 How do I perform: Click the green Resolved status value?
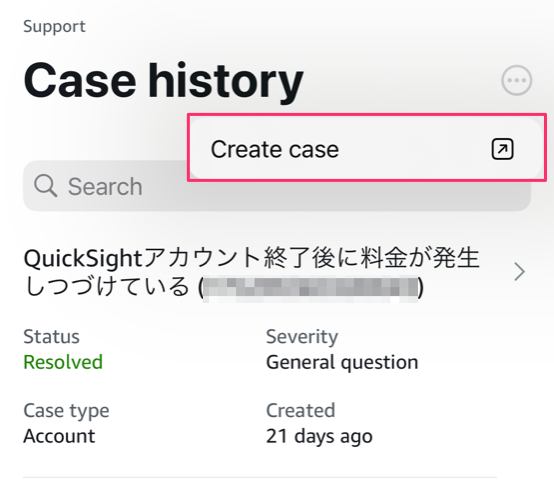63,362
